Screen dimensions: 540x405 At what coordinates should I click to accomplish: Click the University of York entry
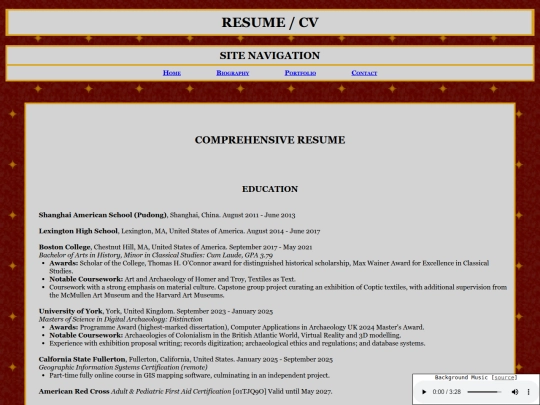click(156, 311)
